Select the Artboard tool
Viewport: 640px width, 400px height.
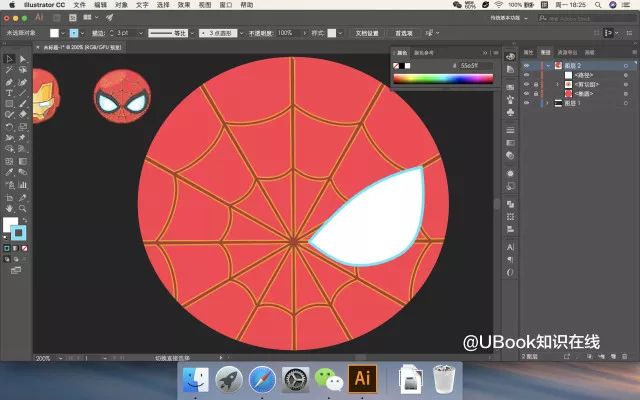9,198
